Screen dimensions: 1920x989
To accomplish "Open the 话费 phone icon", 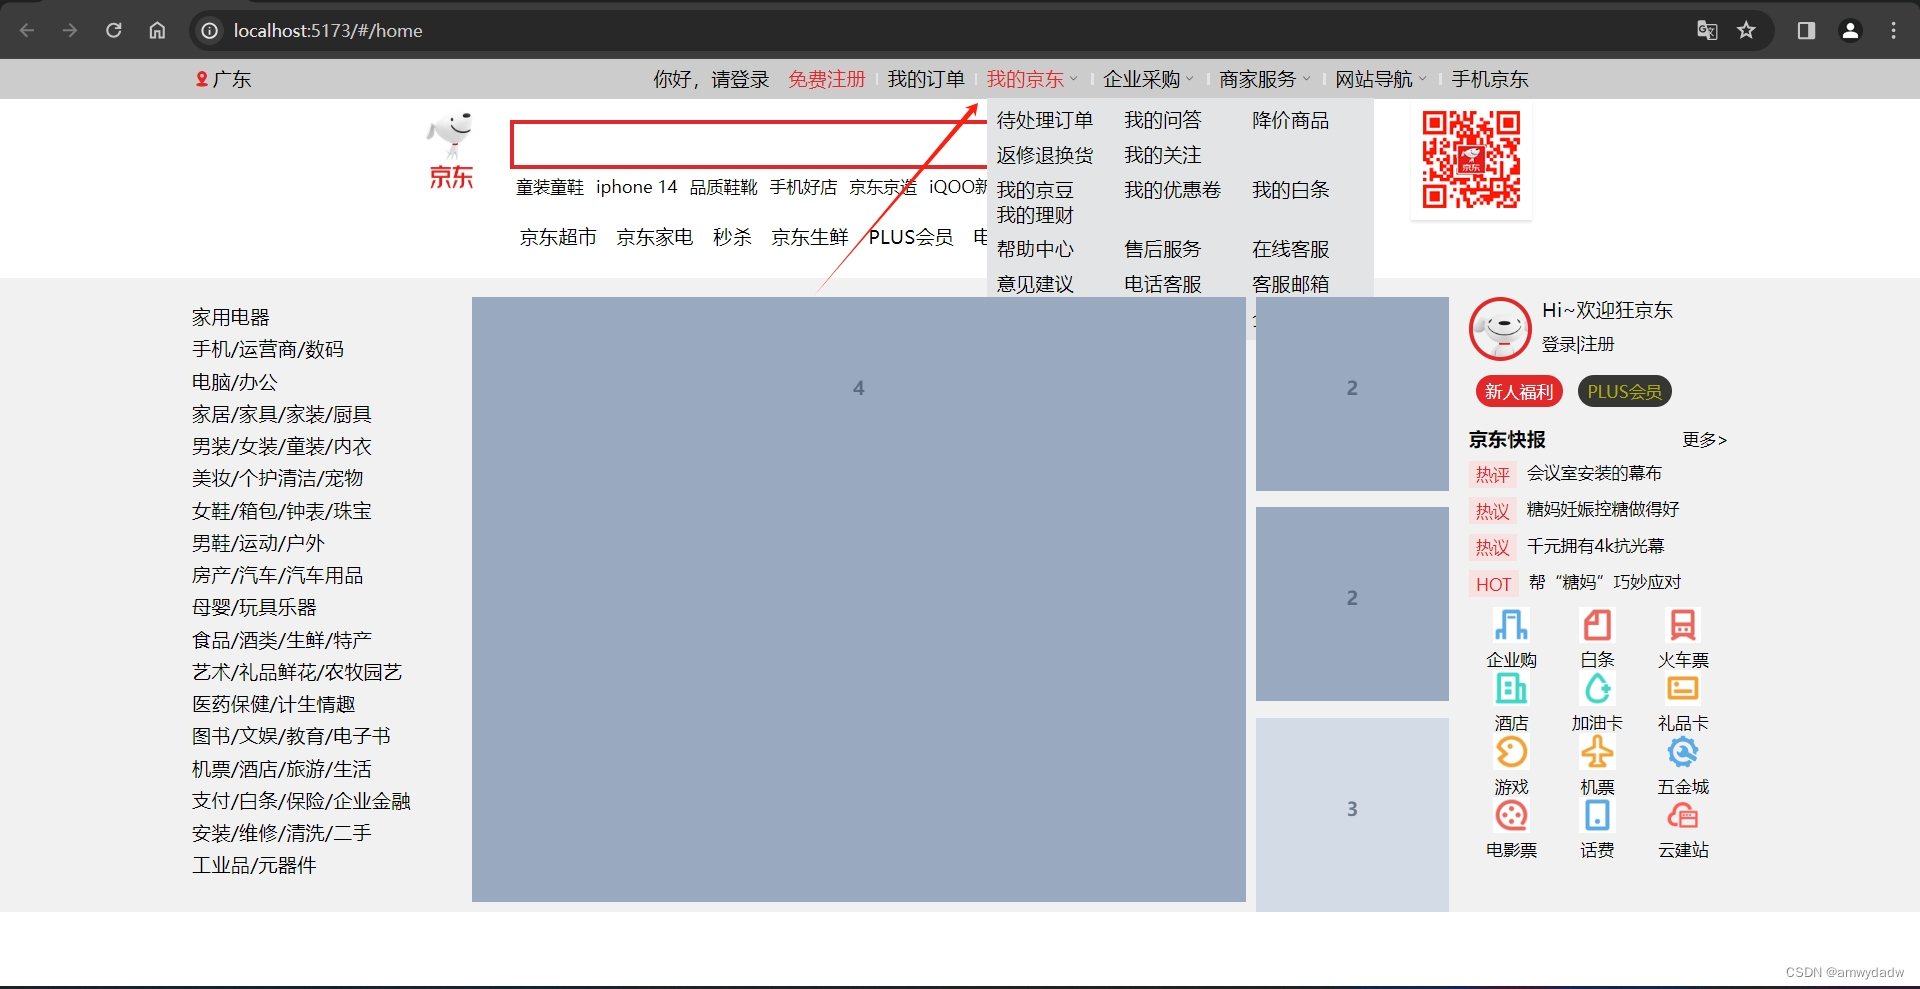I will [1597, 816].
